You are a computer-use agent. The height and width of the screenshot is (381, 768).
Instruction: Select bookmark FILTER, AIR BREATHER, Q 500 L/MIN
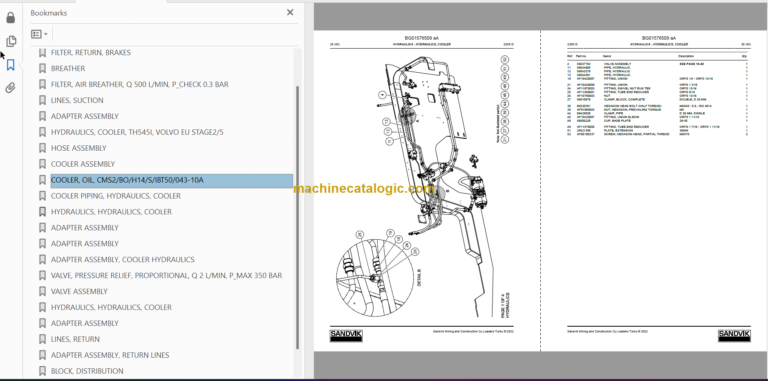140,84
